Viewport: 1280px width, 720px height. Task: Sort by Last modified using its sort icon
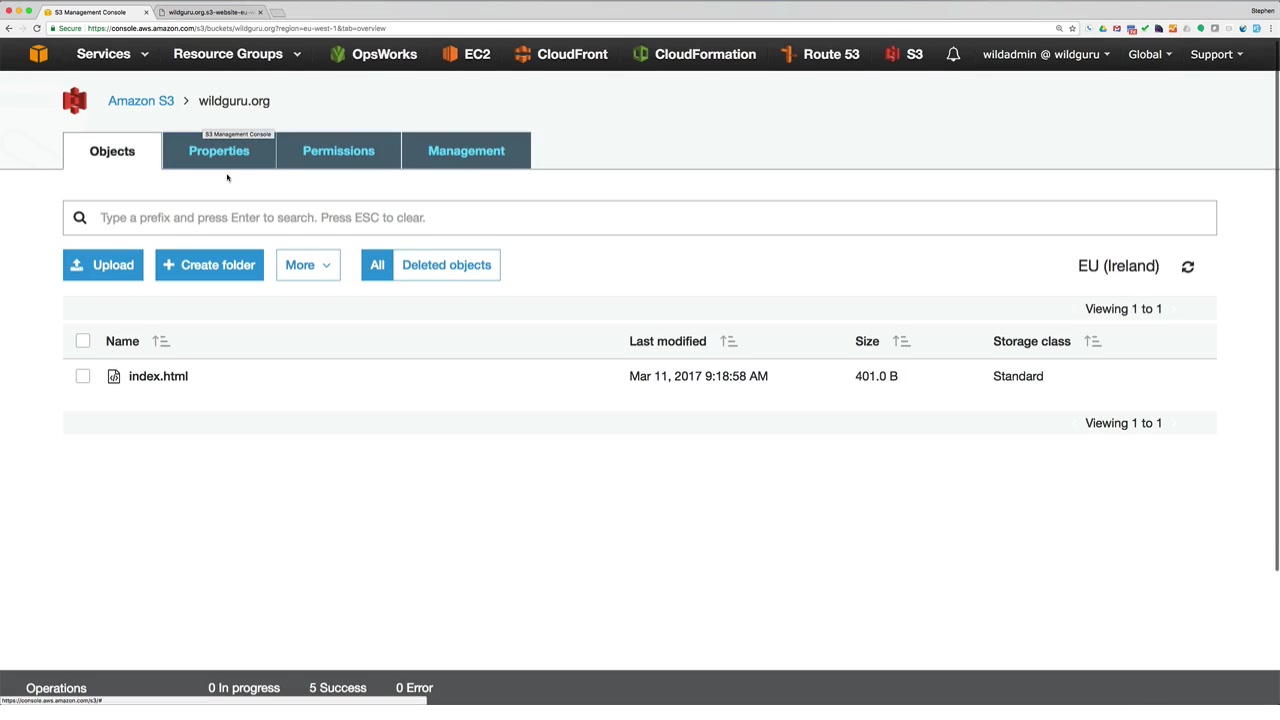(x=729, y=342)
